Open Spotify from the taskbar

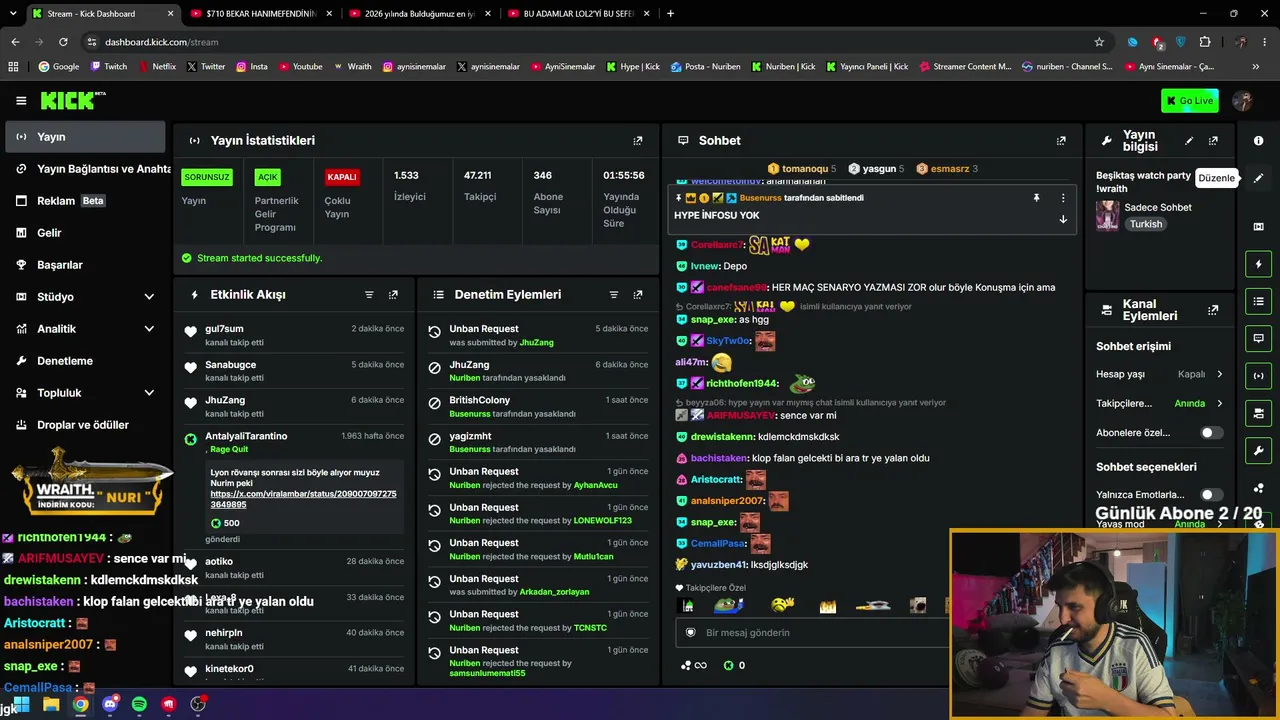[x=139, y=704]
